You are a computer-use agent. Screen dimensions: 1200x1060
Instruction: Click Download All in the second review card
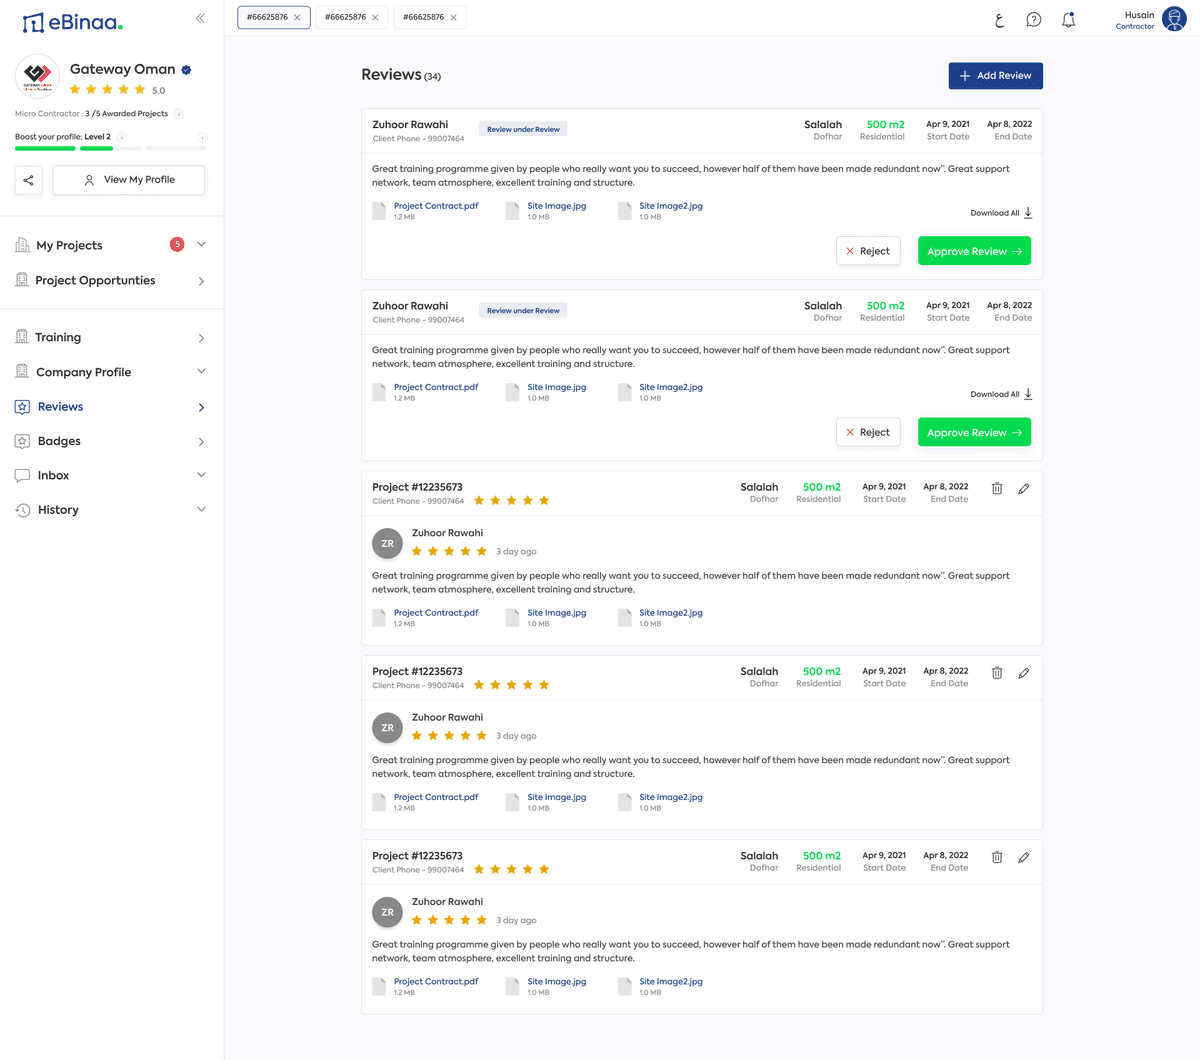pyautogui.click(x=1001, y=394)
